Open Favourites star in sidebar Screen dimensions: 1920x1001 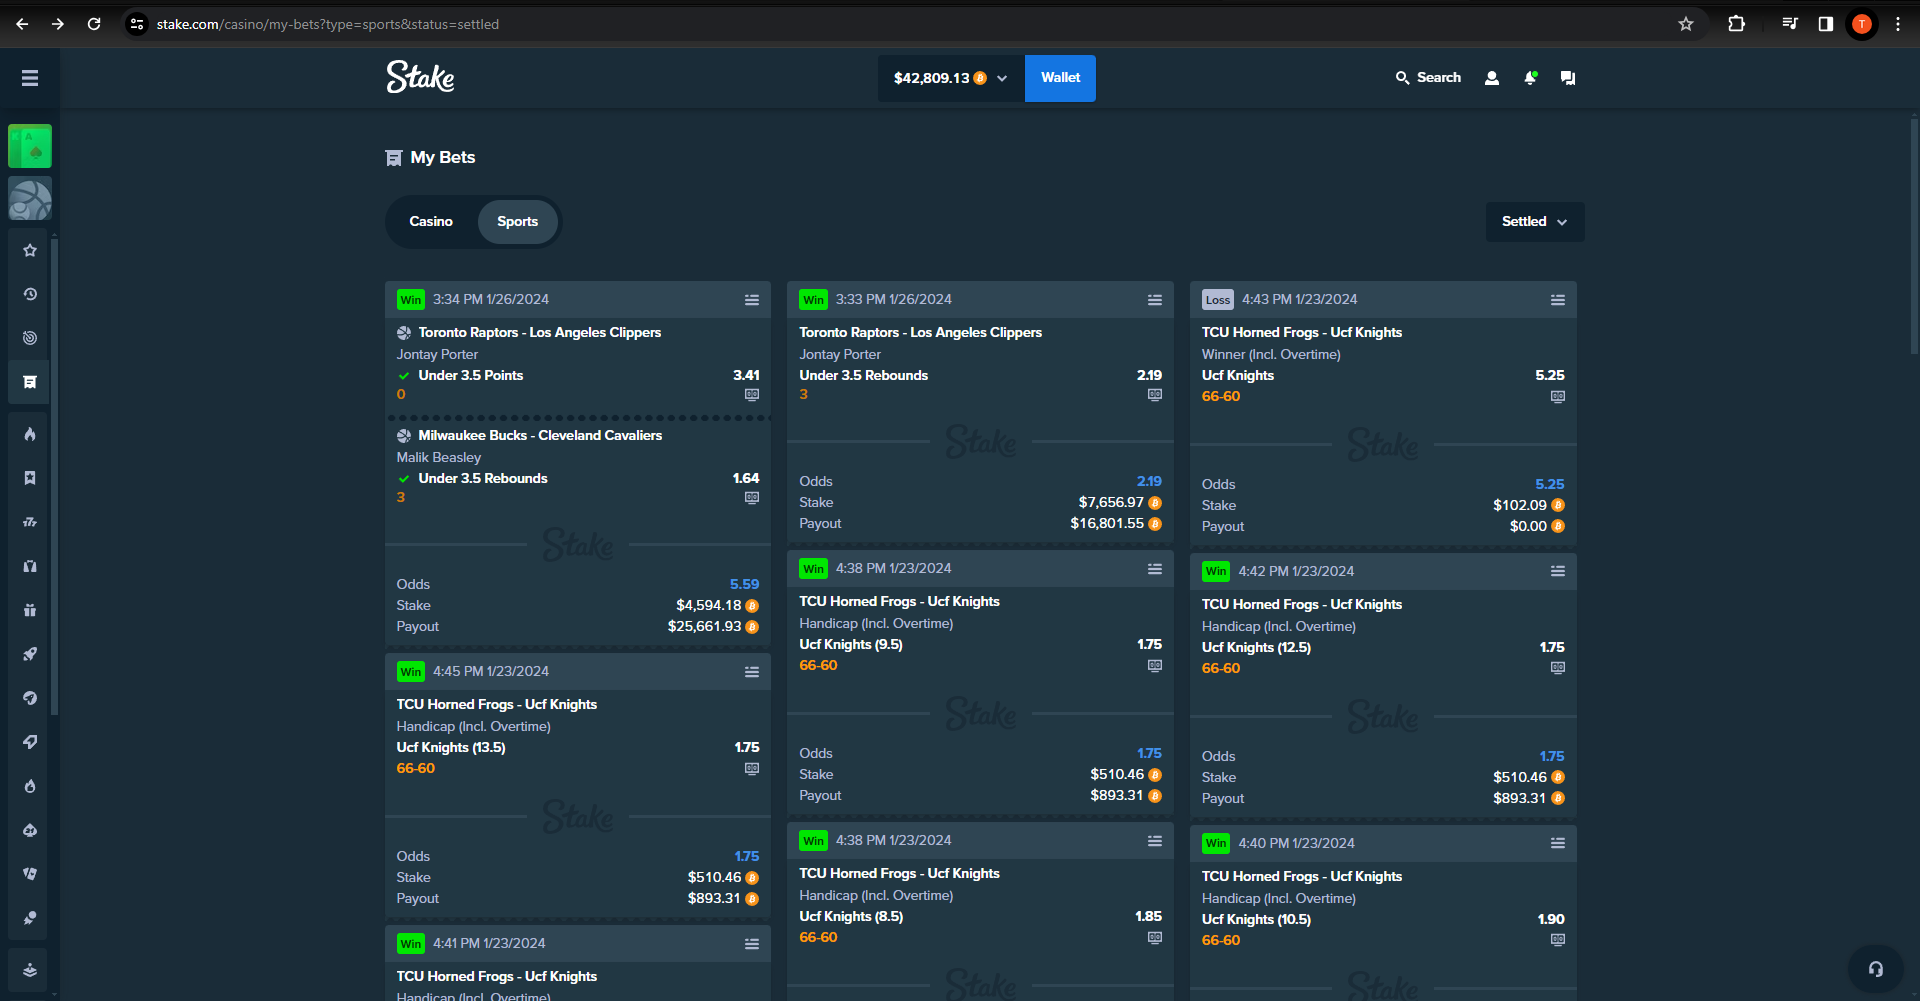pyautogui.click(x=30, y=250)
